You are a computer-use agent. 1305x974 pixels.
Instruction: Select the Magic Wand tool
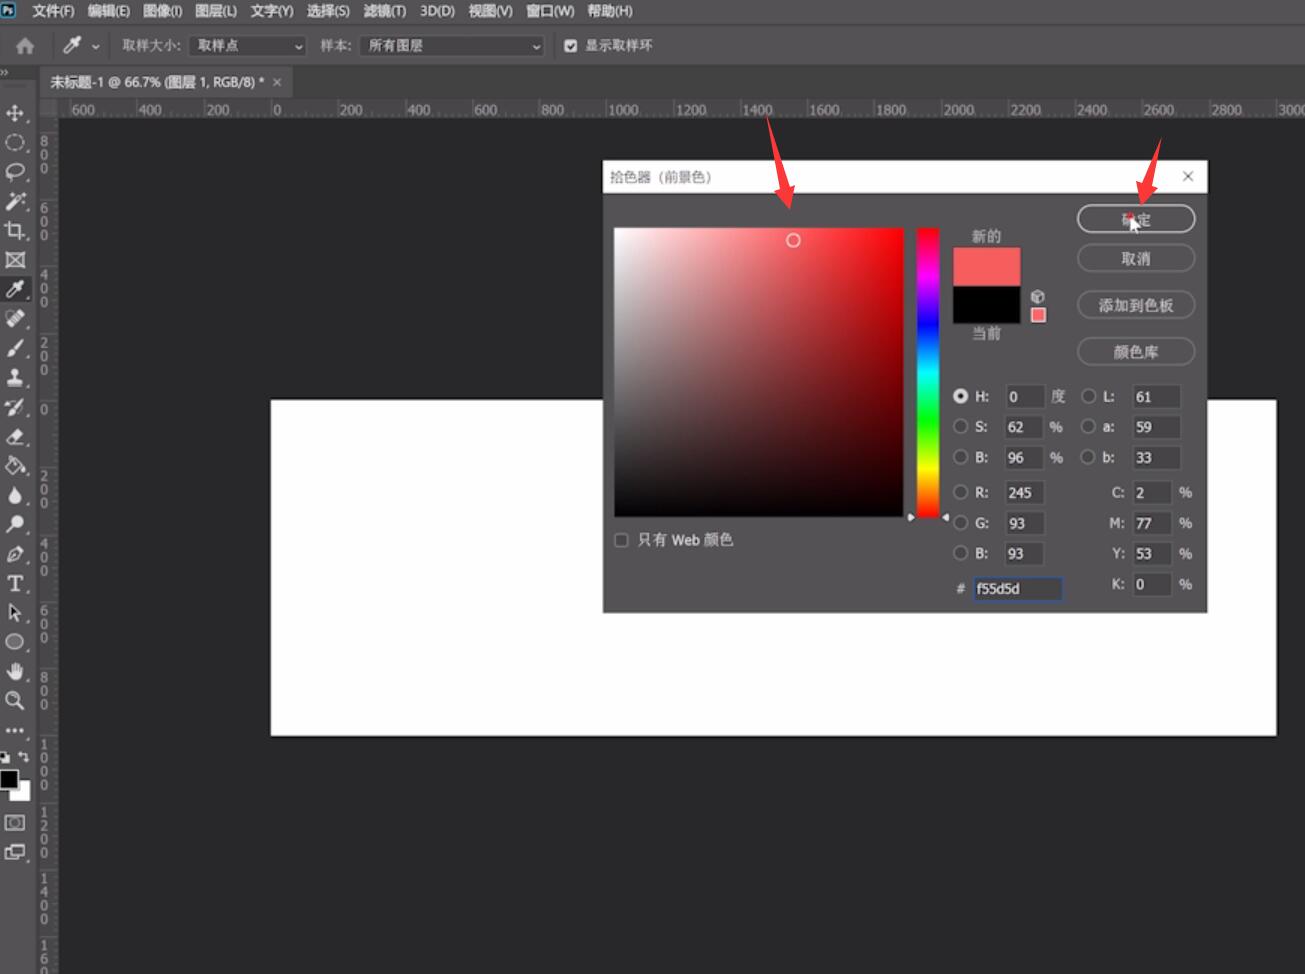[15, 201]
